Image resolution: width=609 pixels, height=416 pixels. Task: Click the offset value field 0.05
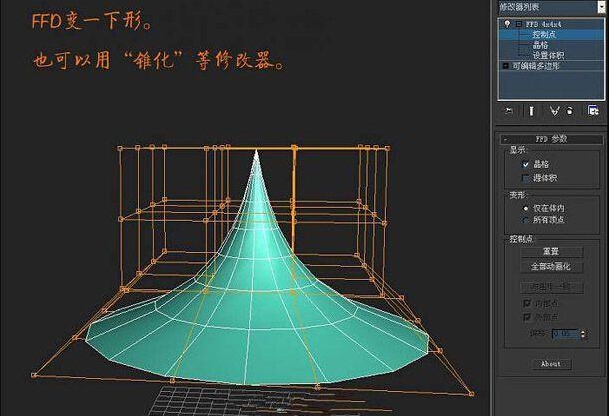(x=566, y=334)
